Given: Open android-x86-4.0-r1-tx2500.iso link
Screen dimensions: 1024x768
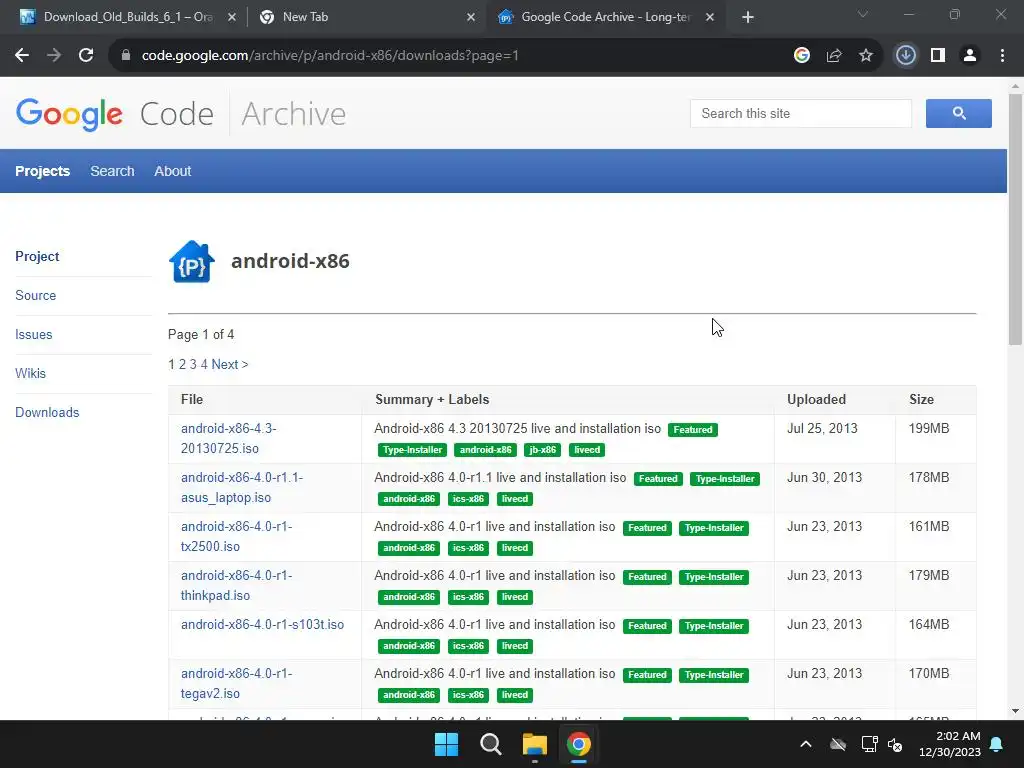Looking at the screenshot, I should tap(236, 536).
